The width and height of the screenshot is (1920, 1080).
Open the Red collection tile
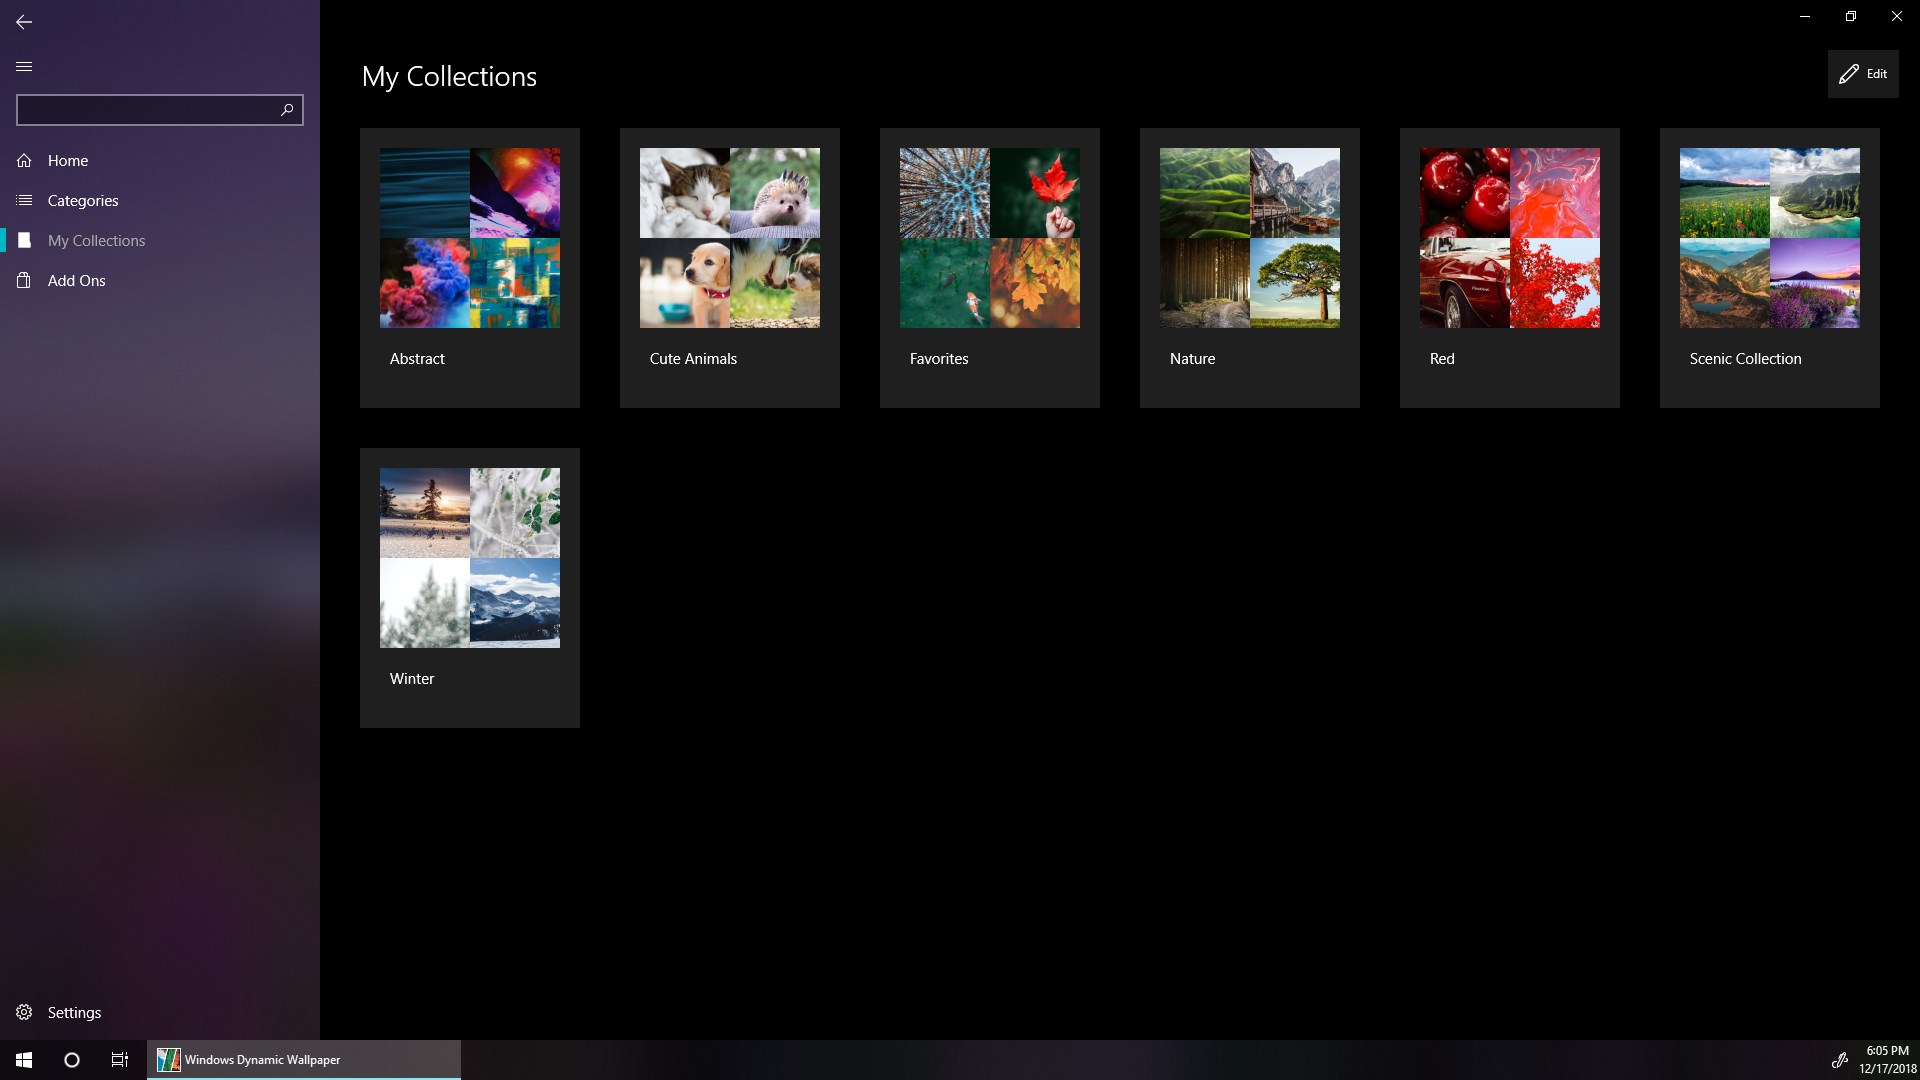1510,267
